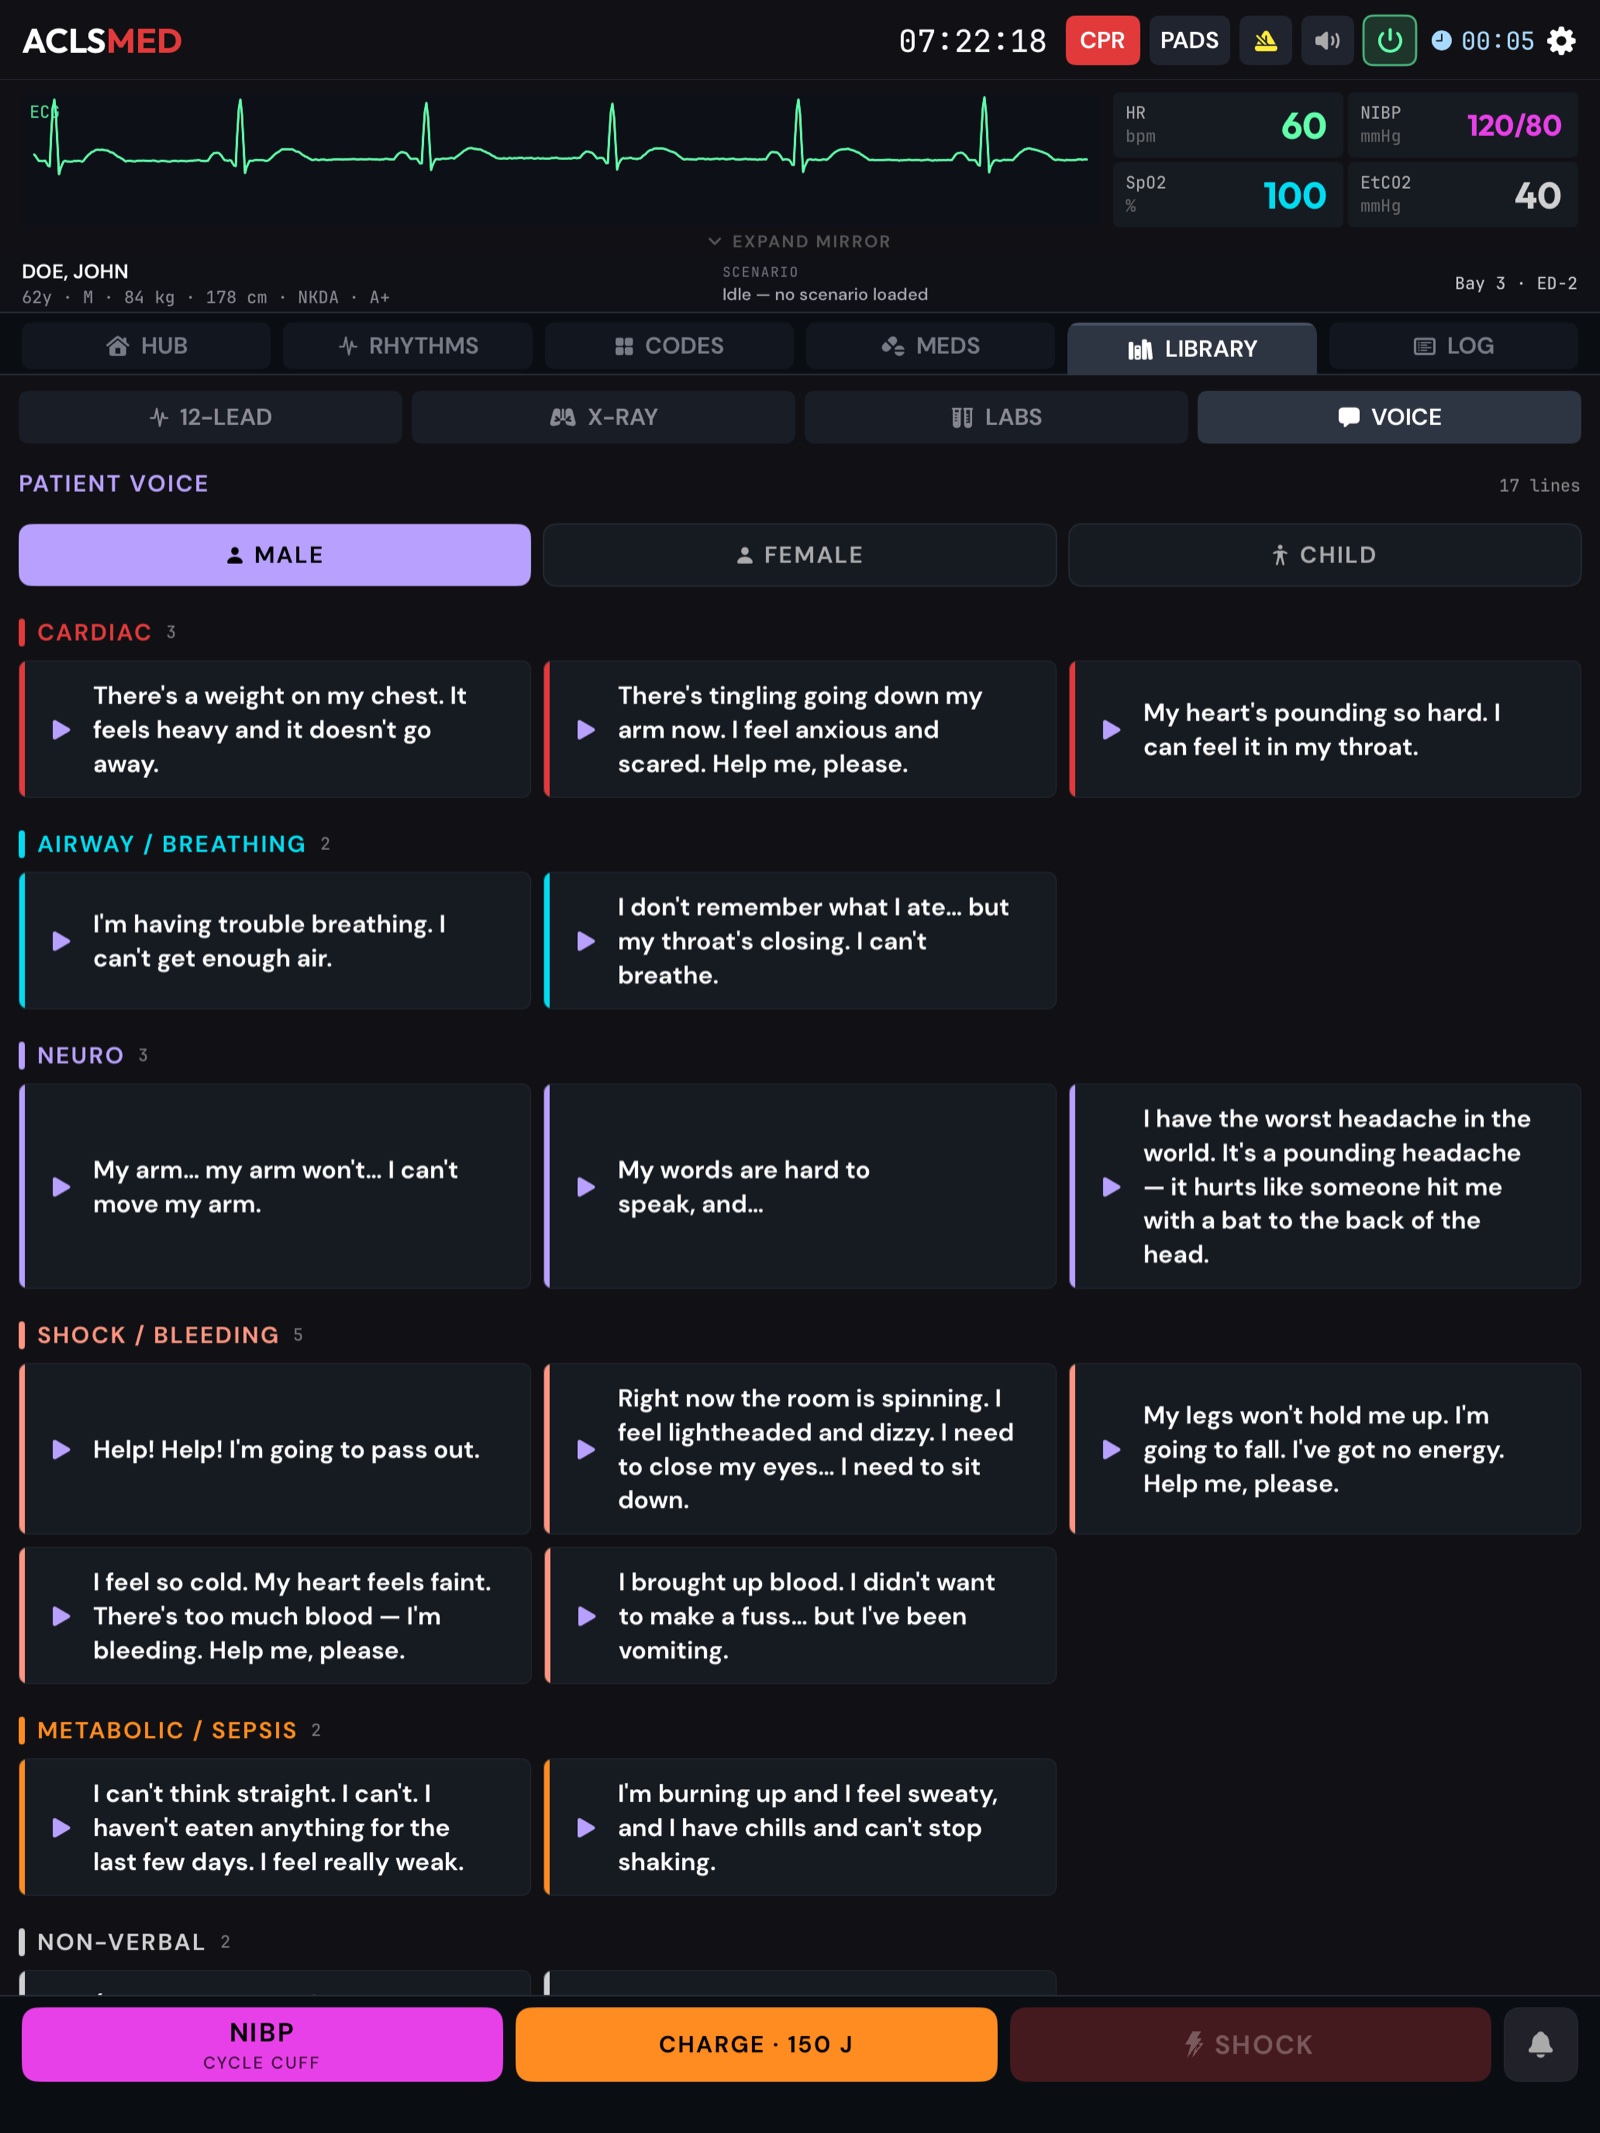Select the CHILD voice option
1600x2133 pixels.
1325,555
